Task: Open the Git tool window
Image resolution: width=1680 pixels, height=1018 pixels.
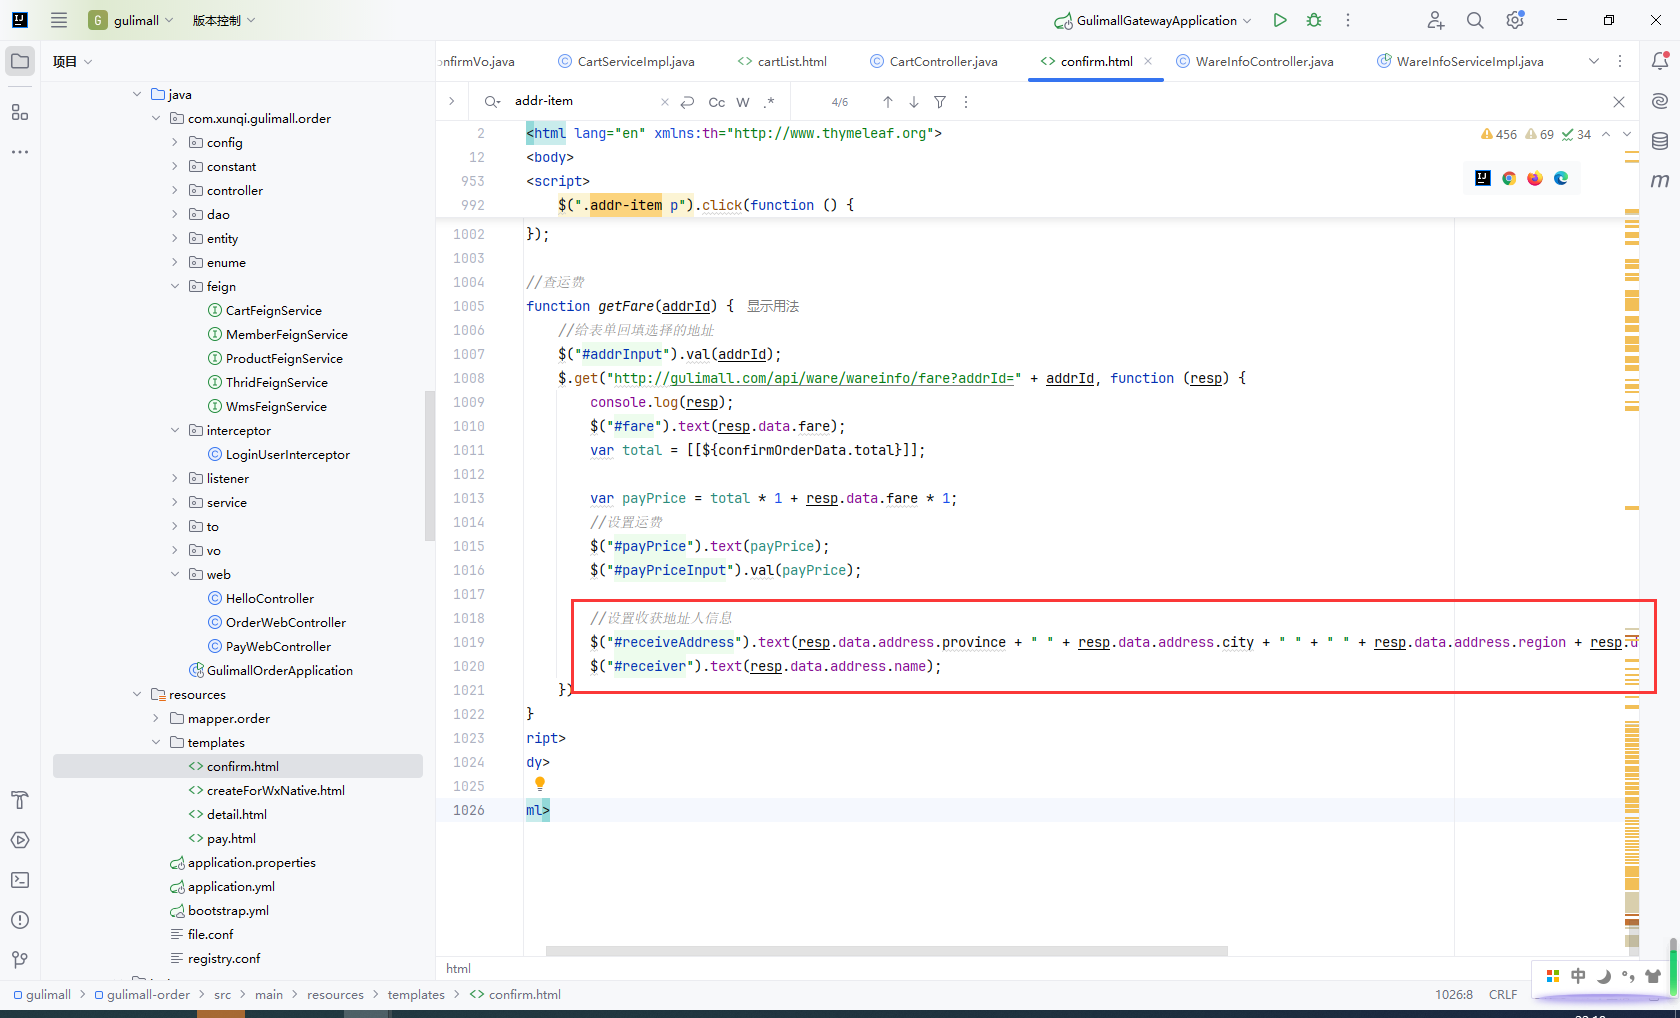Action: point(20,960)
